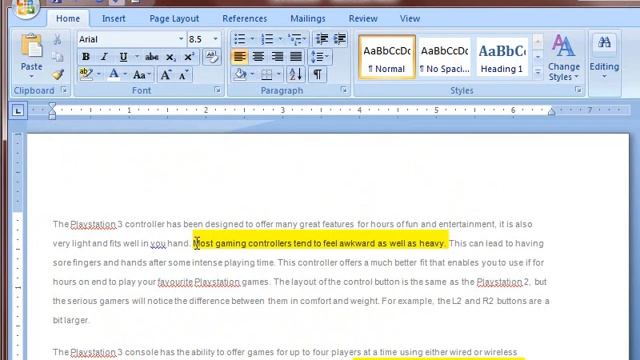Open the Editing group menu

point(604,57)
